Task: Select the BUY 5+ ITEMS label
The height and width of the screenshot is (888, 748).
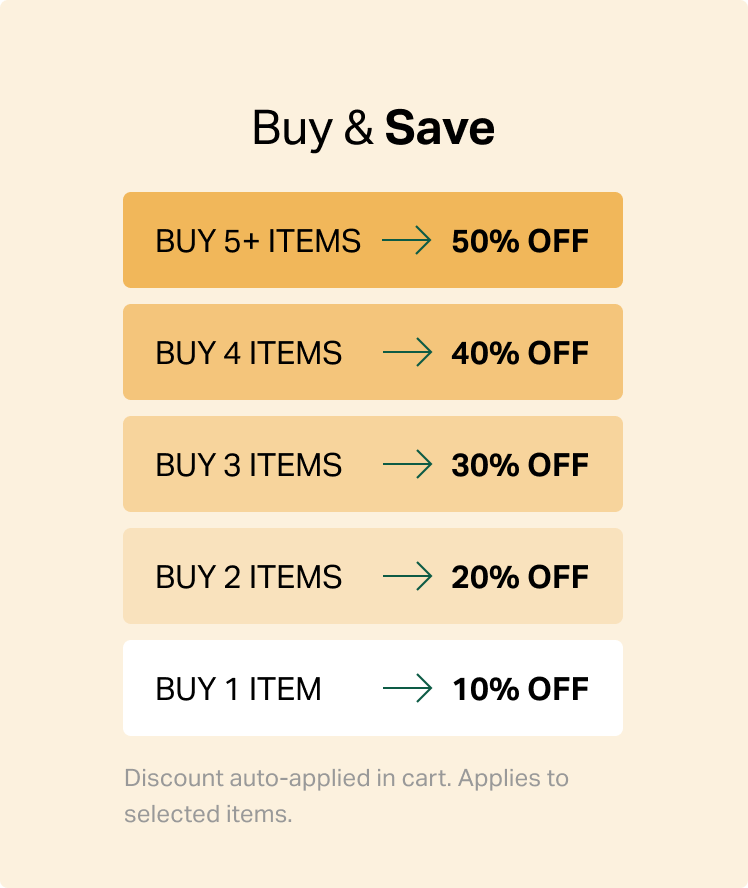Action: (x=258, y=241)
